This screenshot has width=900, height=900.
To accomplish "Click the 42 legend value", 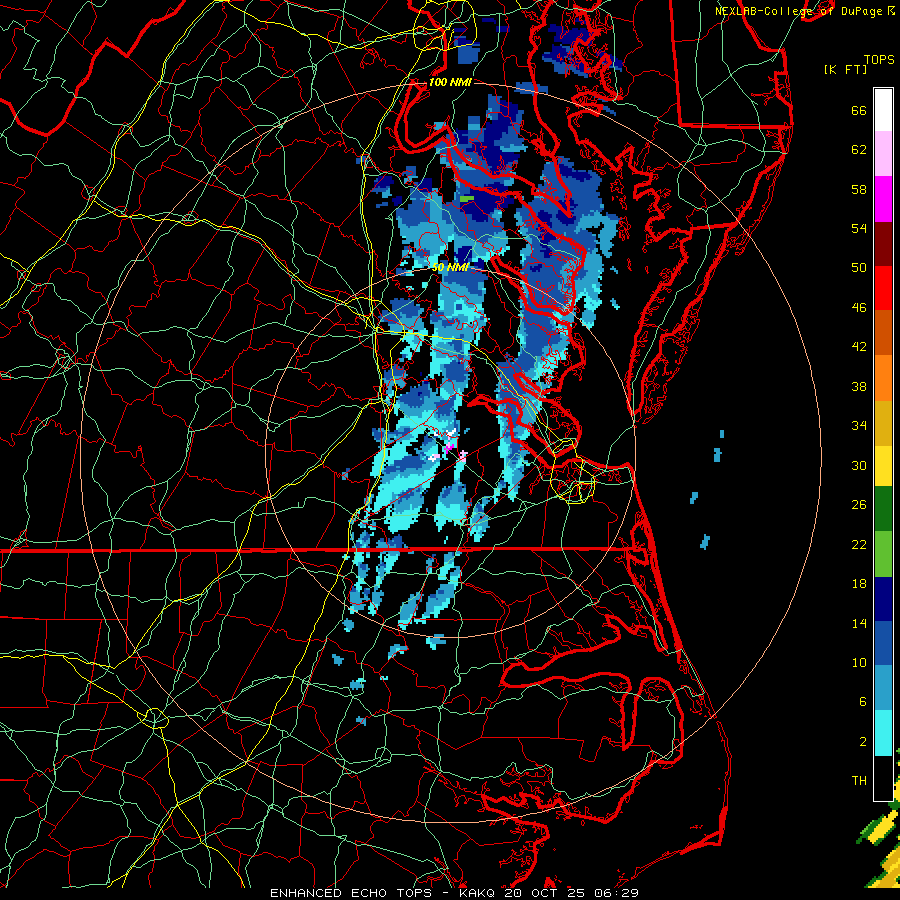I will (859, 346).
